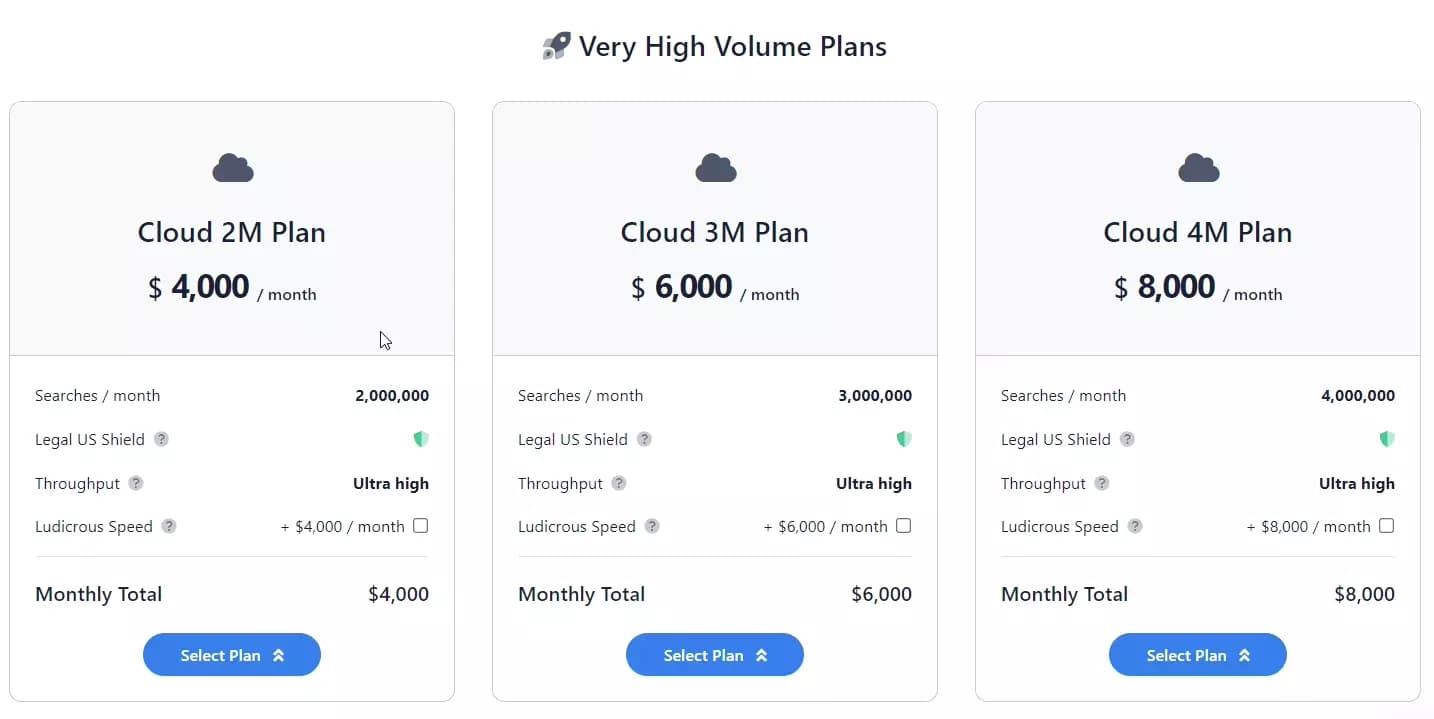This screenshot has height=719, width=1434.
Task: Enable Ludicrous Speed for Cloud 4M Plan
Action: 1387,526
